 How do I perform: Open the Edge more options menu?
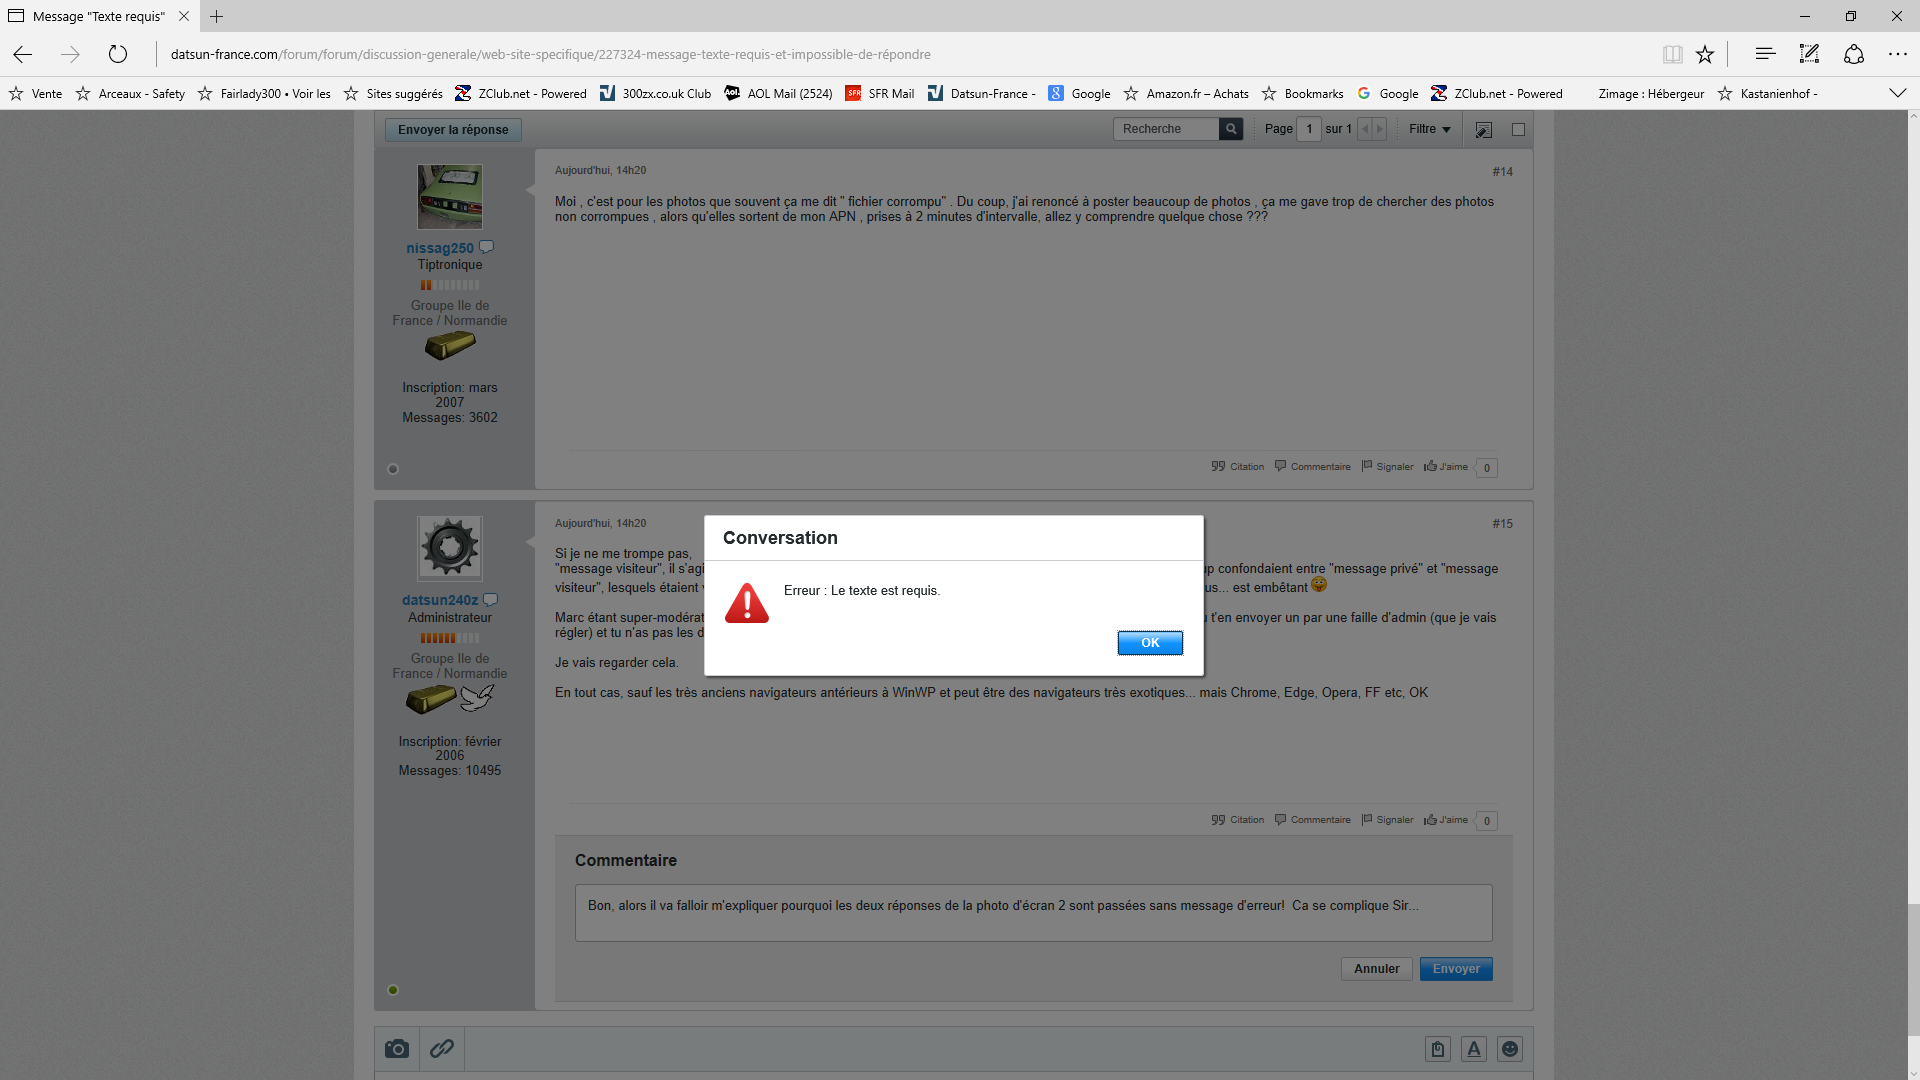click(1897, 55)
